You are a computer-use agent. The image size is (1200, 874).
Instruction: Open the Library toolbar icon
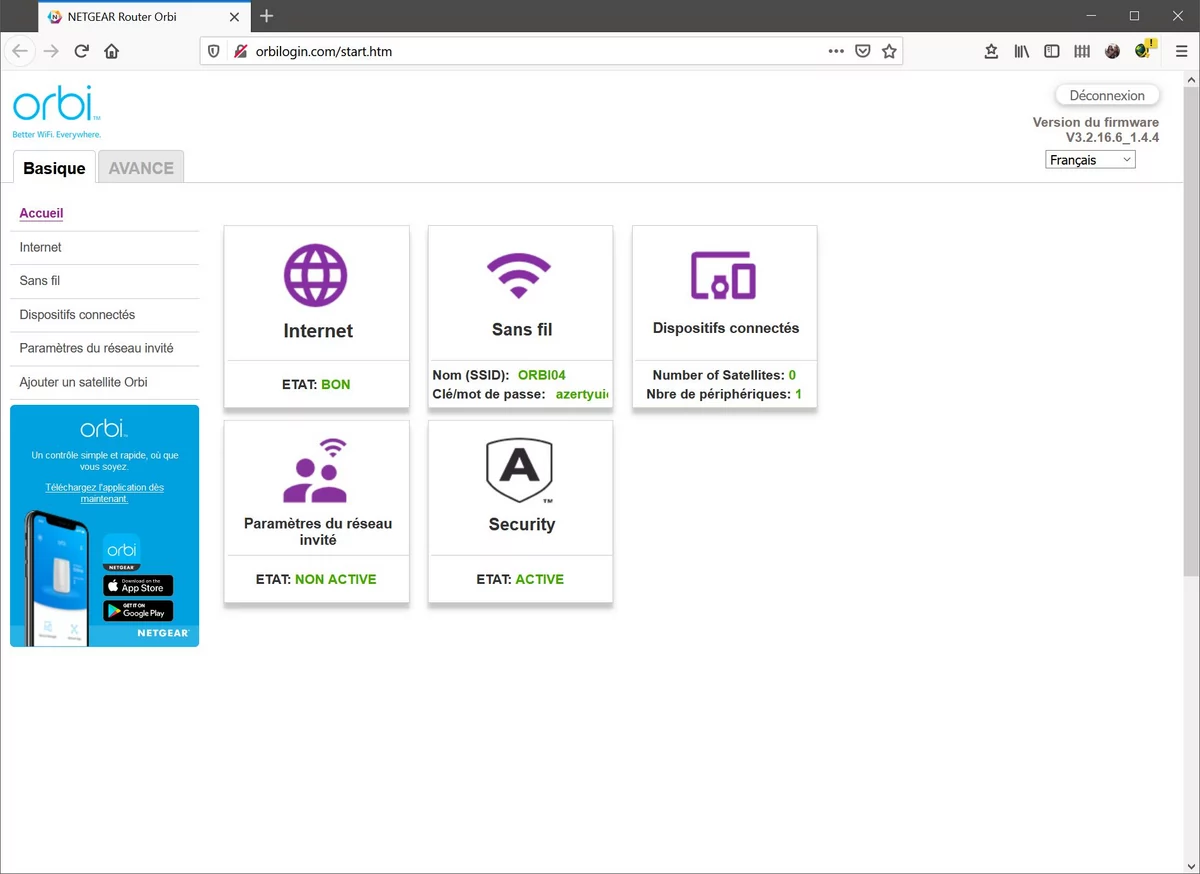pyautogui.click(x=1021, y=51)
